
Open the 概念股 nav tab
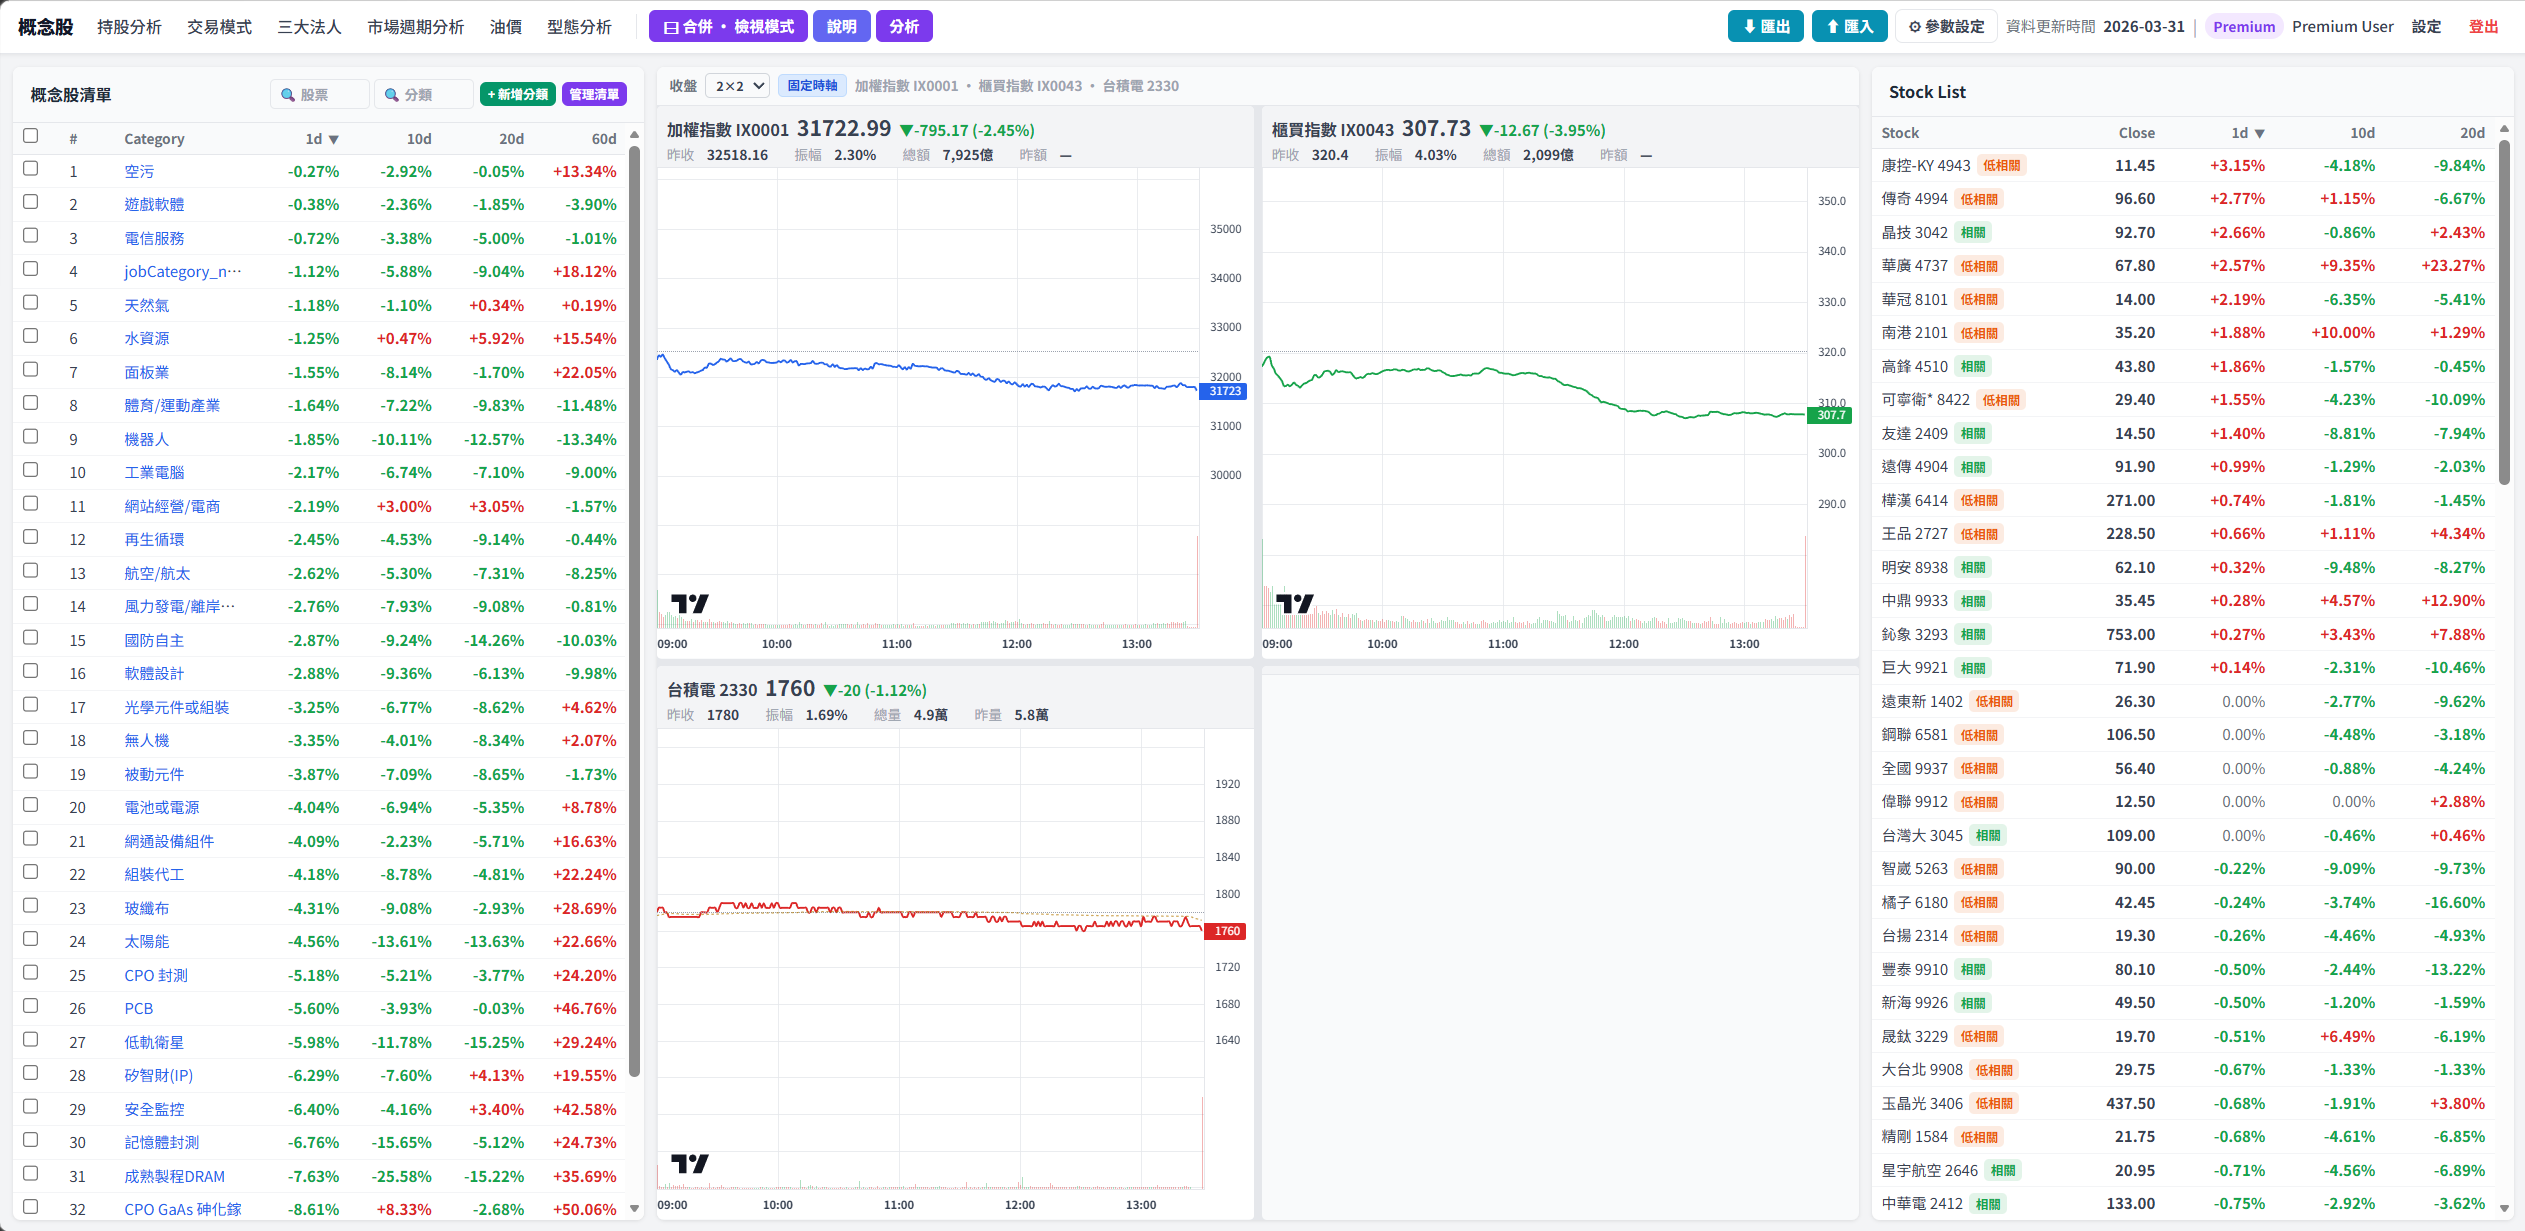[x=46, y=27]
